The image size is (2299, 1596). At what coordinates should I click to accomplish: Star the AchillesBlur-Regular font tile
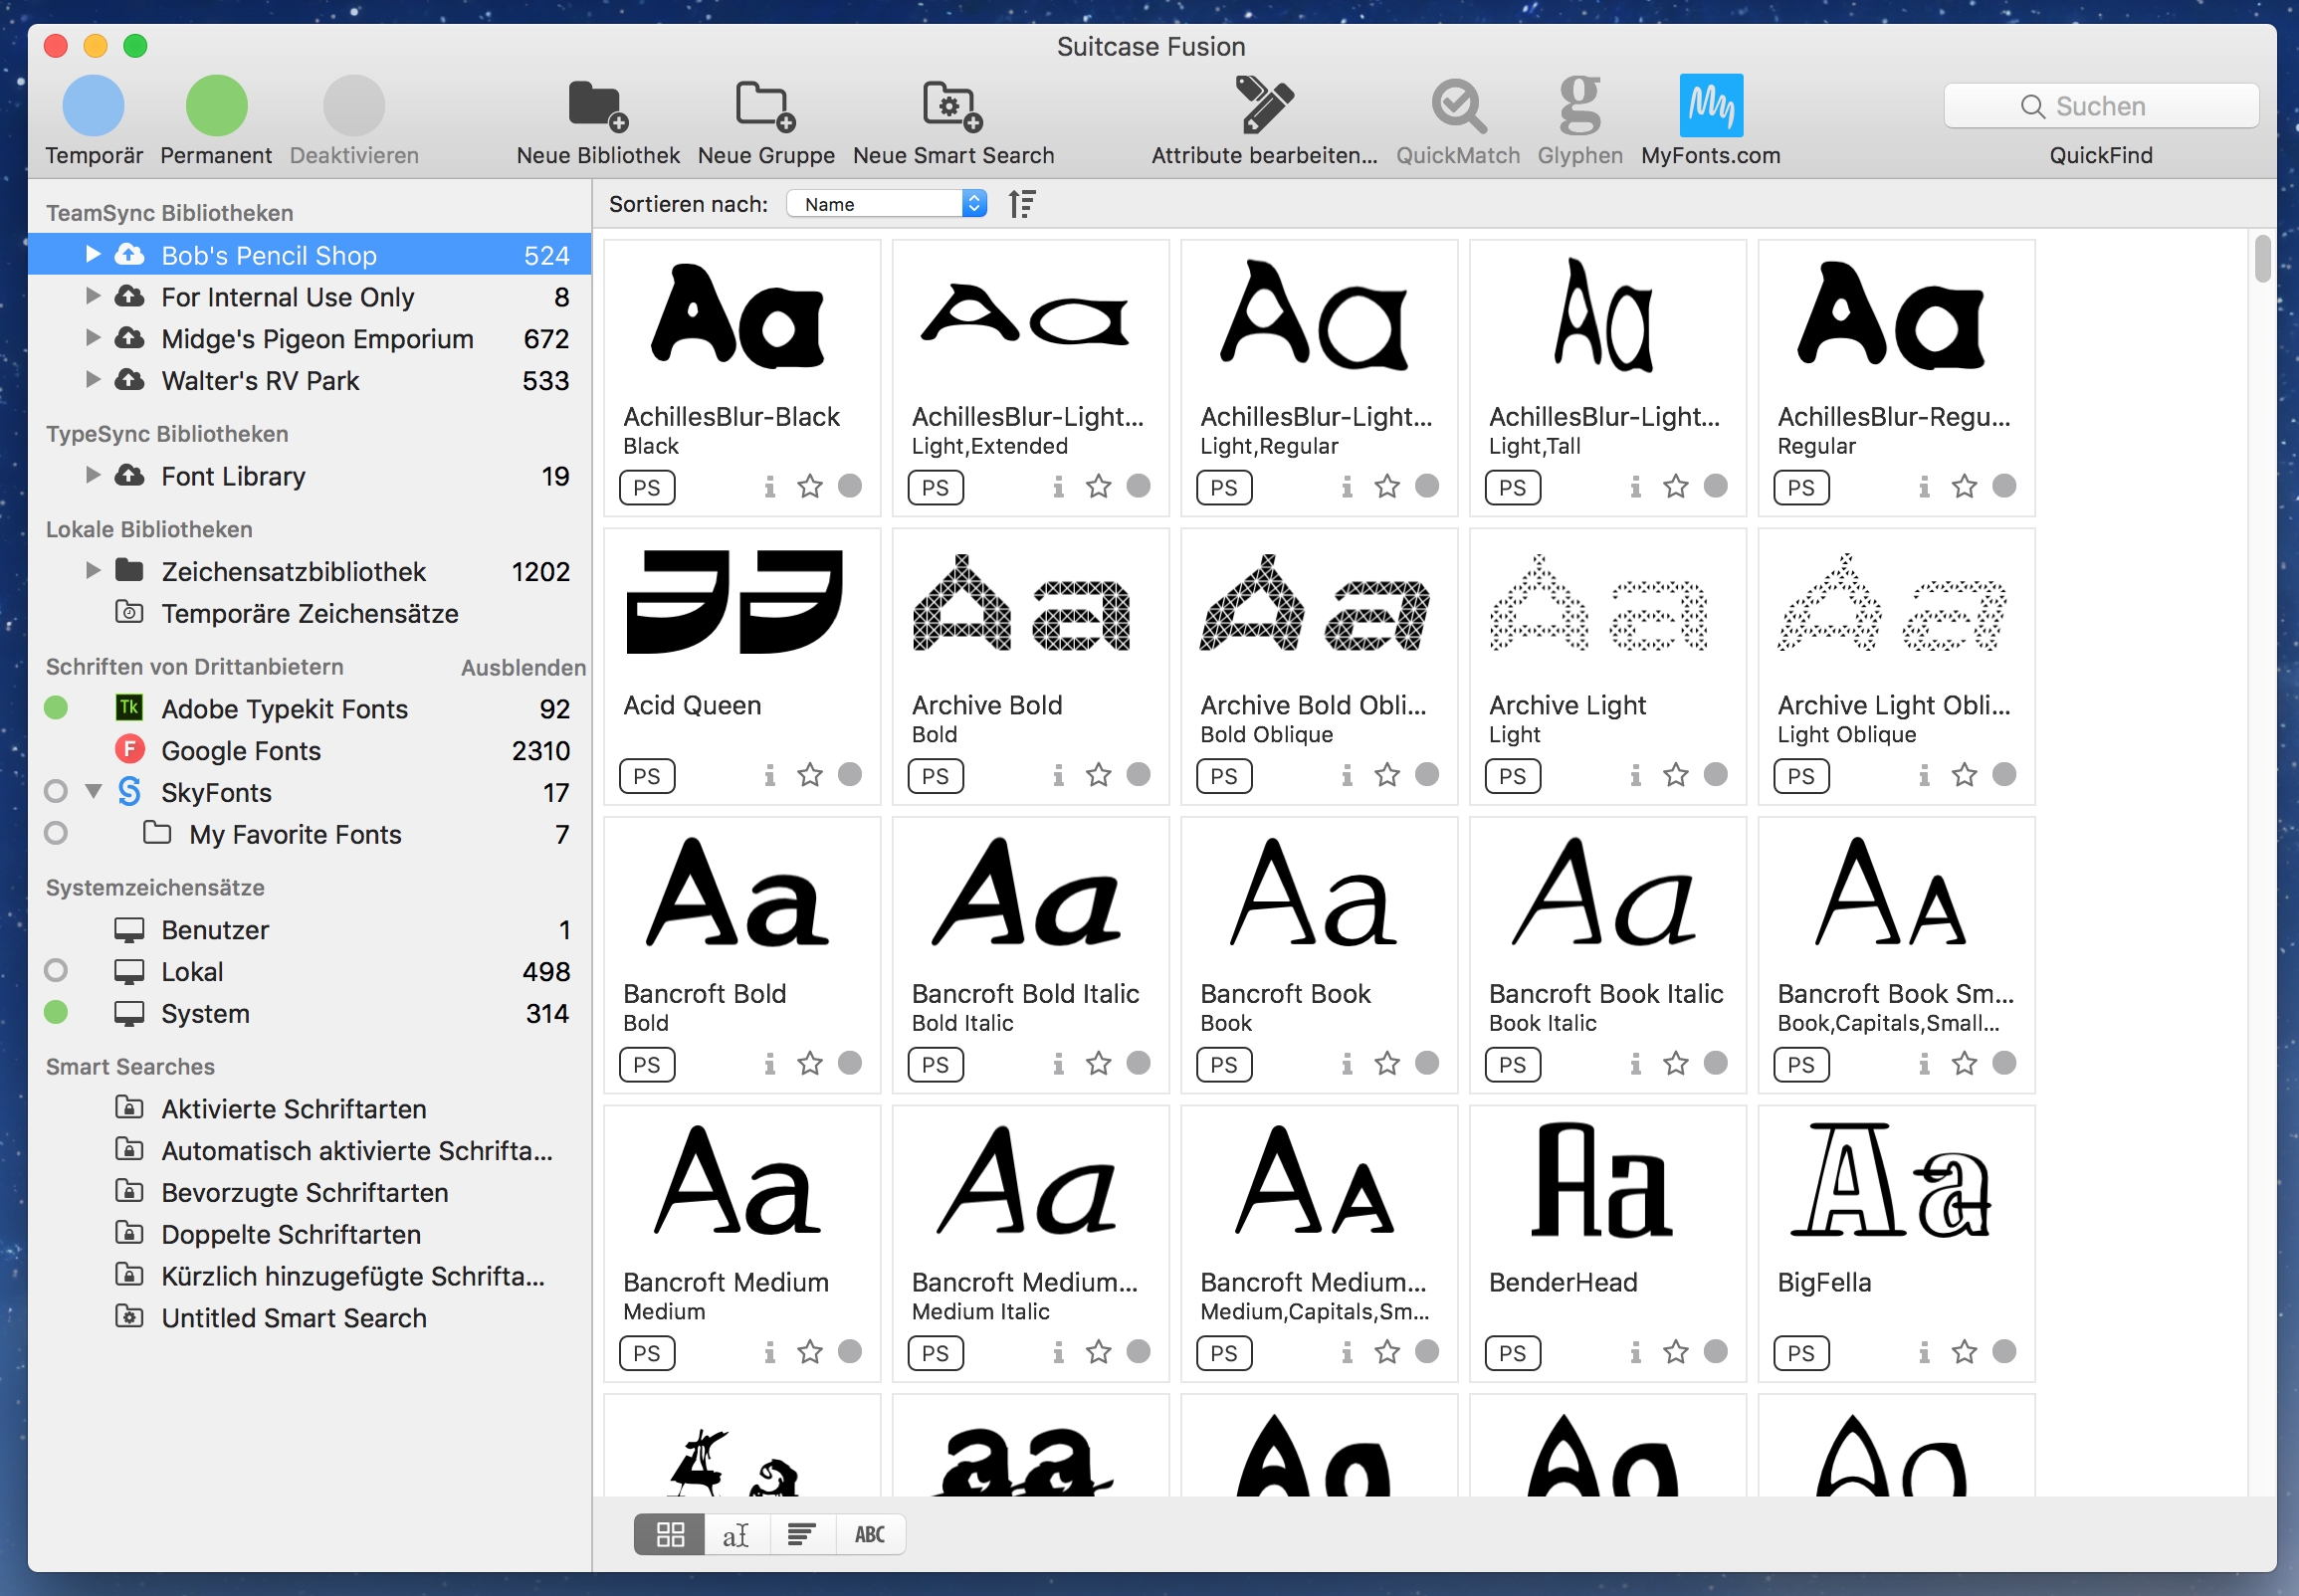(x=1965, y=487)
